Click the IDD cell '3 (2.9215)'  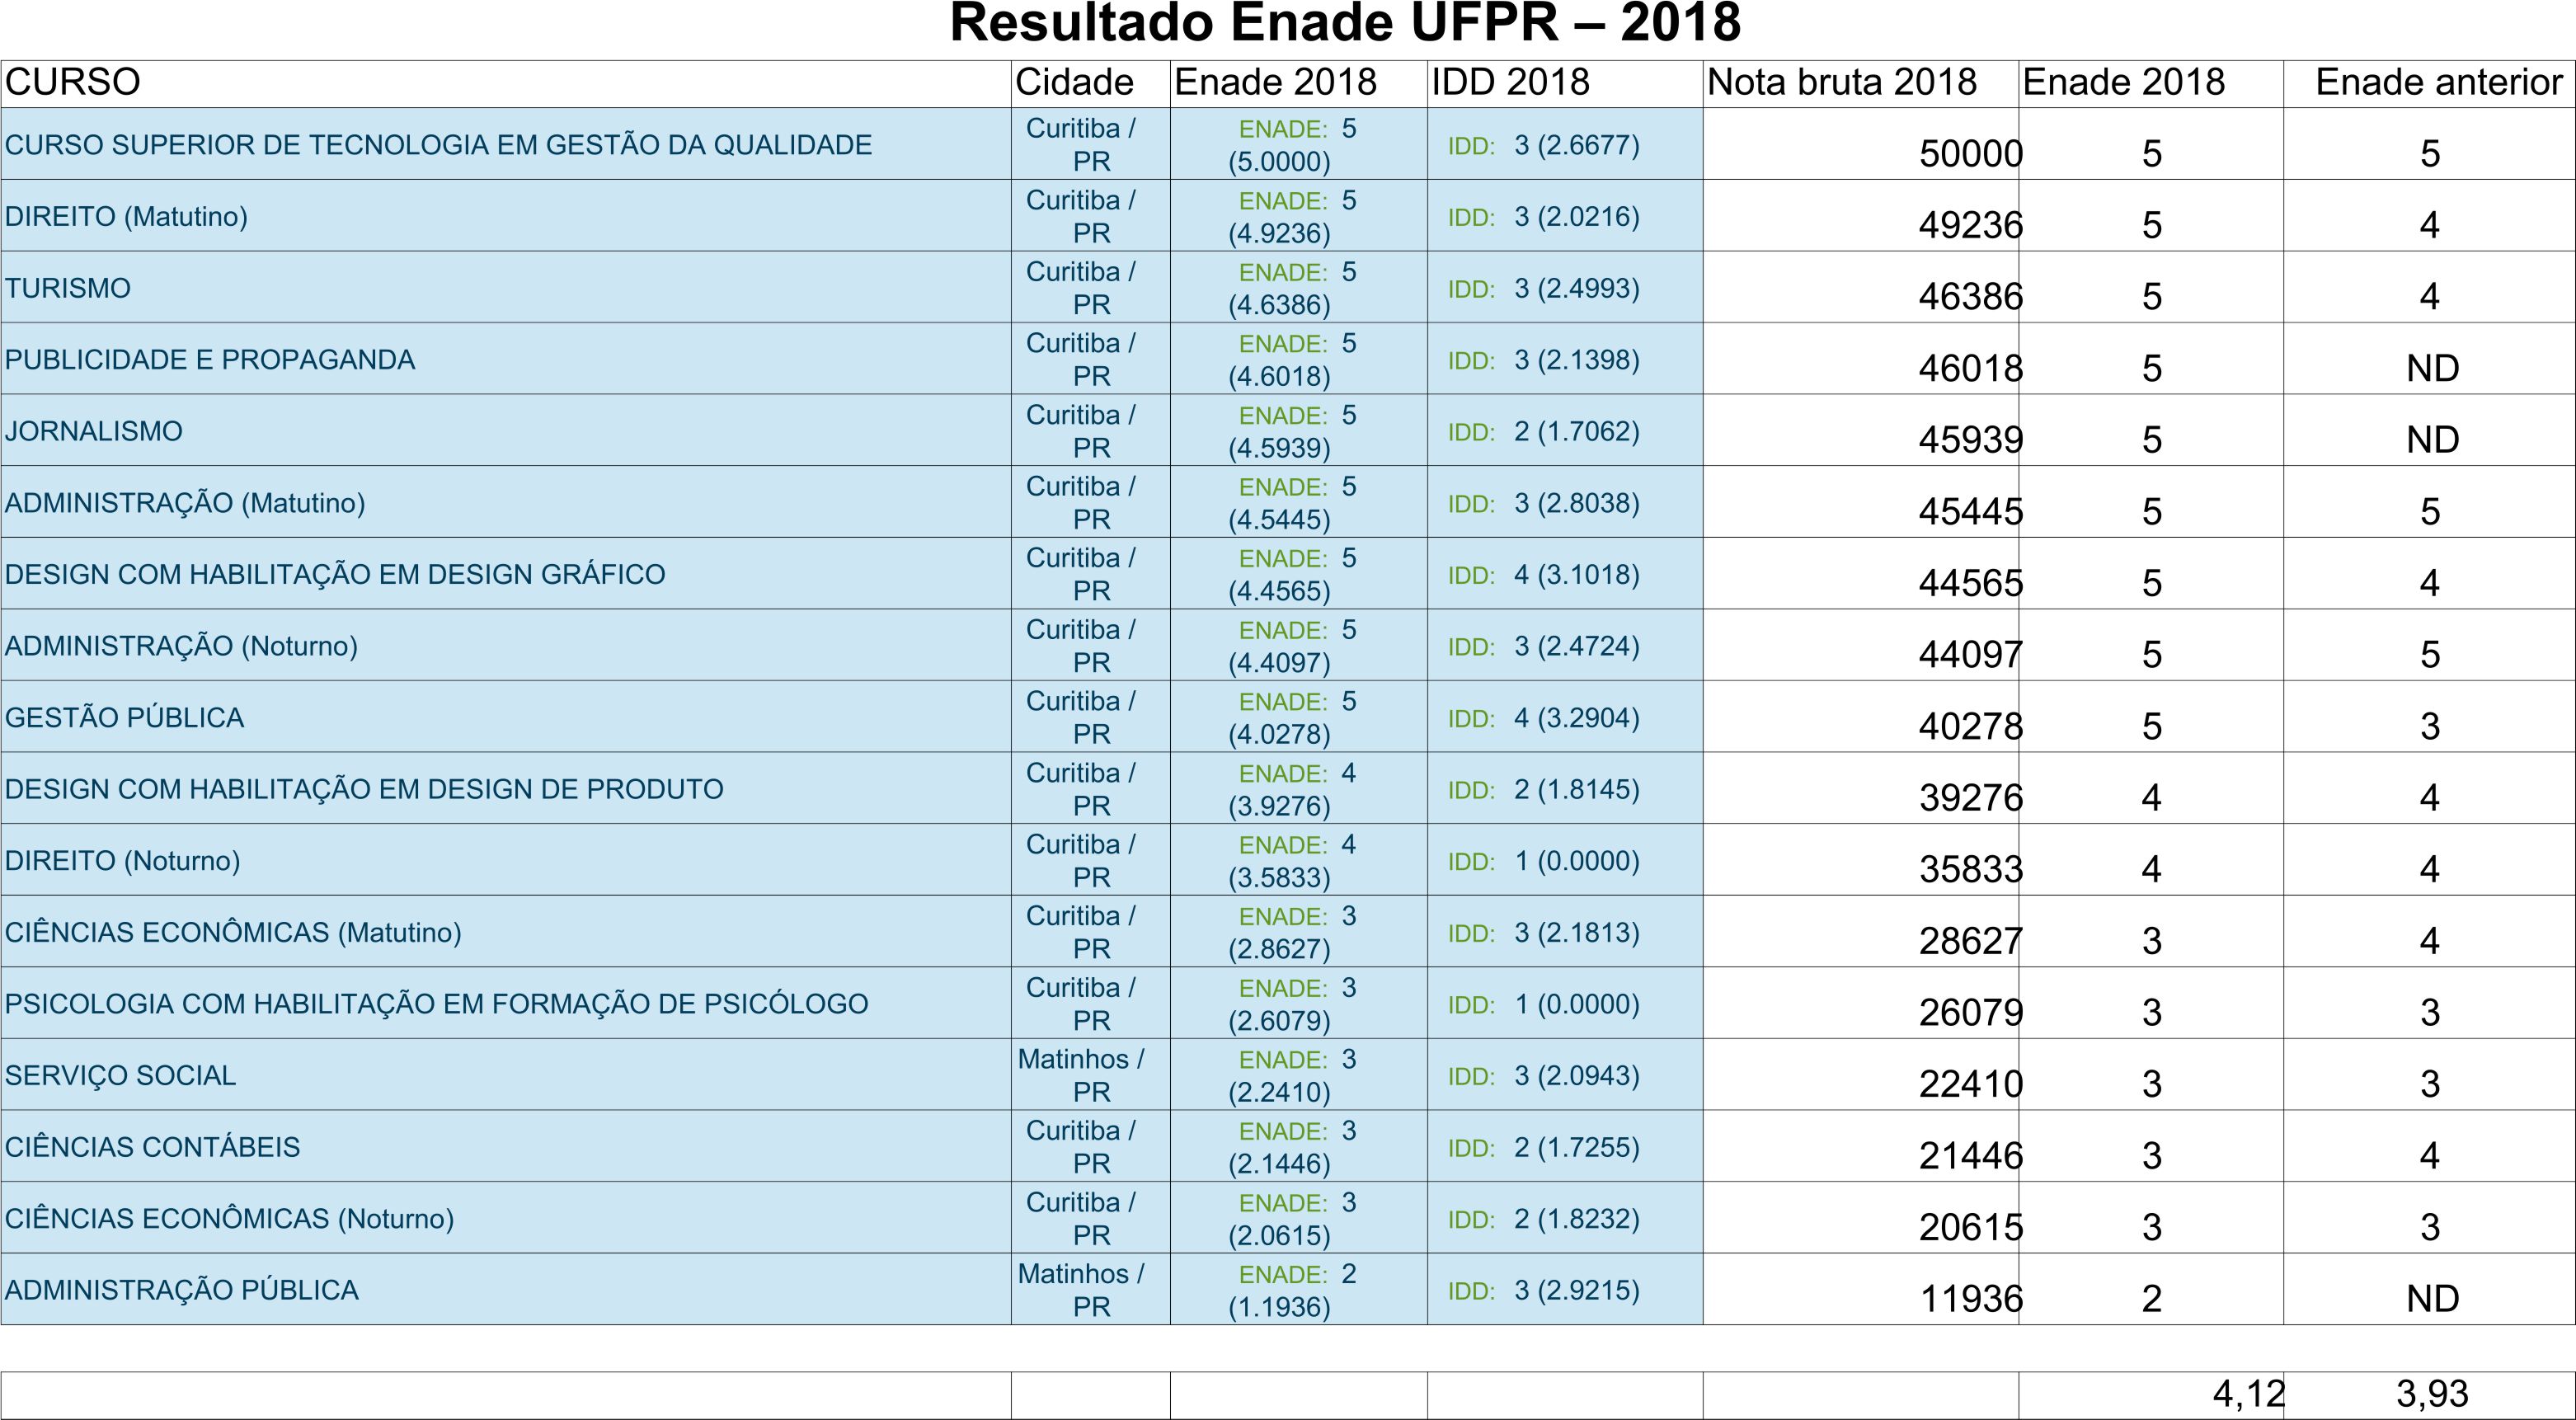click(1565, 1290)
